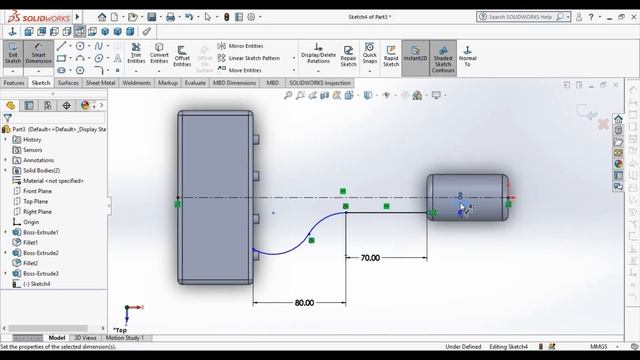Click the Undo icon in top toolbar
The height and width of the screenshot is (360, 640).
tap(189, 17)
